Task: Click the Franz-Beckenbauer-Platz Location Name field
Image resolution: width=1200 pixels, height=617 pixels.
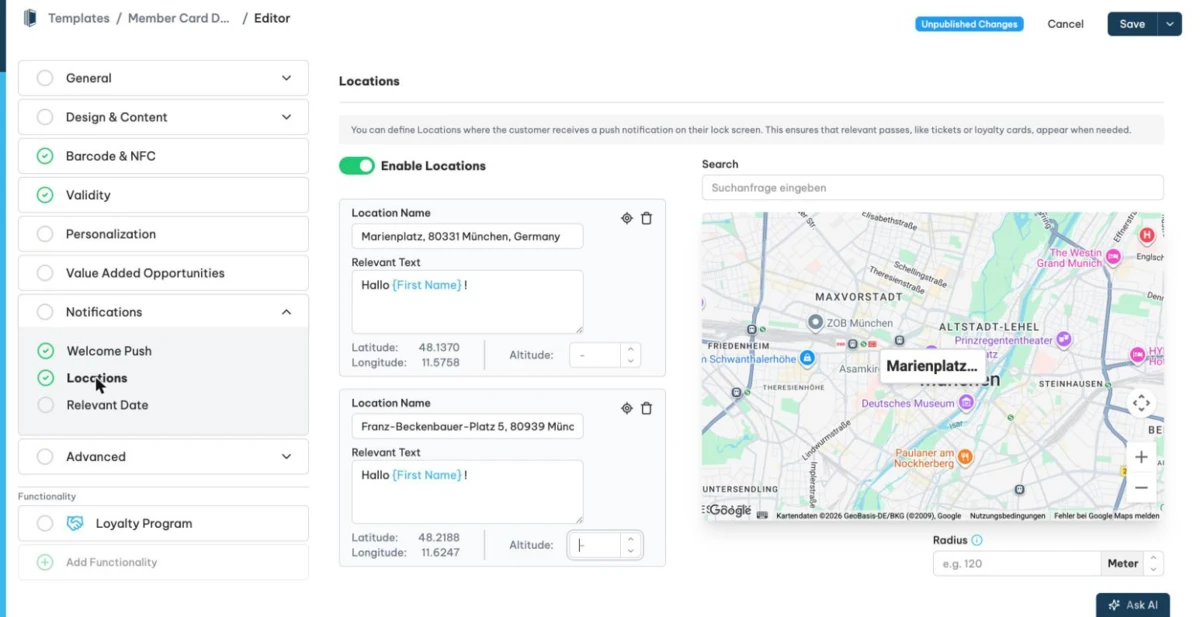Action: [467, 426]
